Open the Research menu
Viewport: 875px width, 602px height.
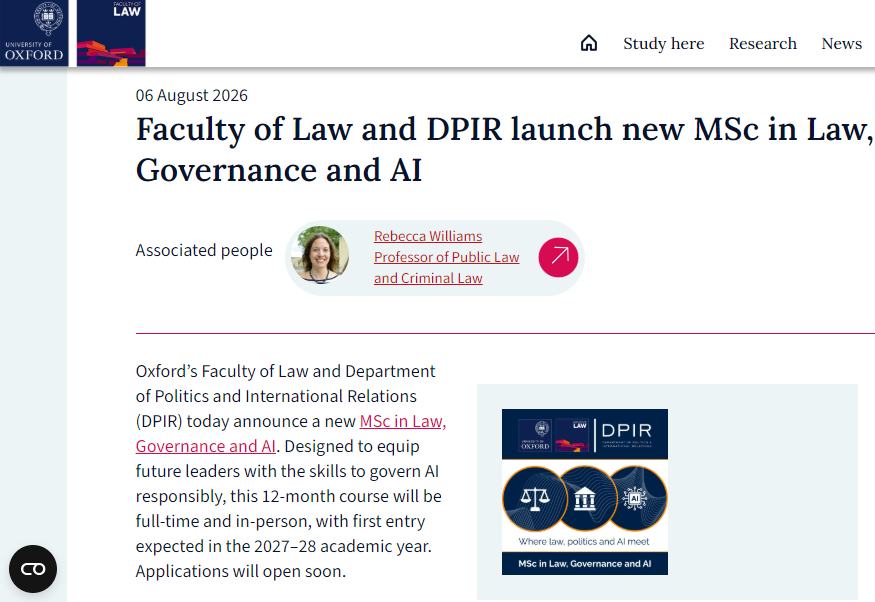763,44
